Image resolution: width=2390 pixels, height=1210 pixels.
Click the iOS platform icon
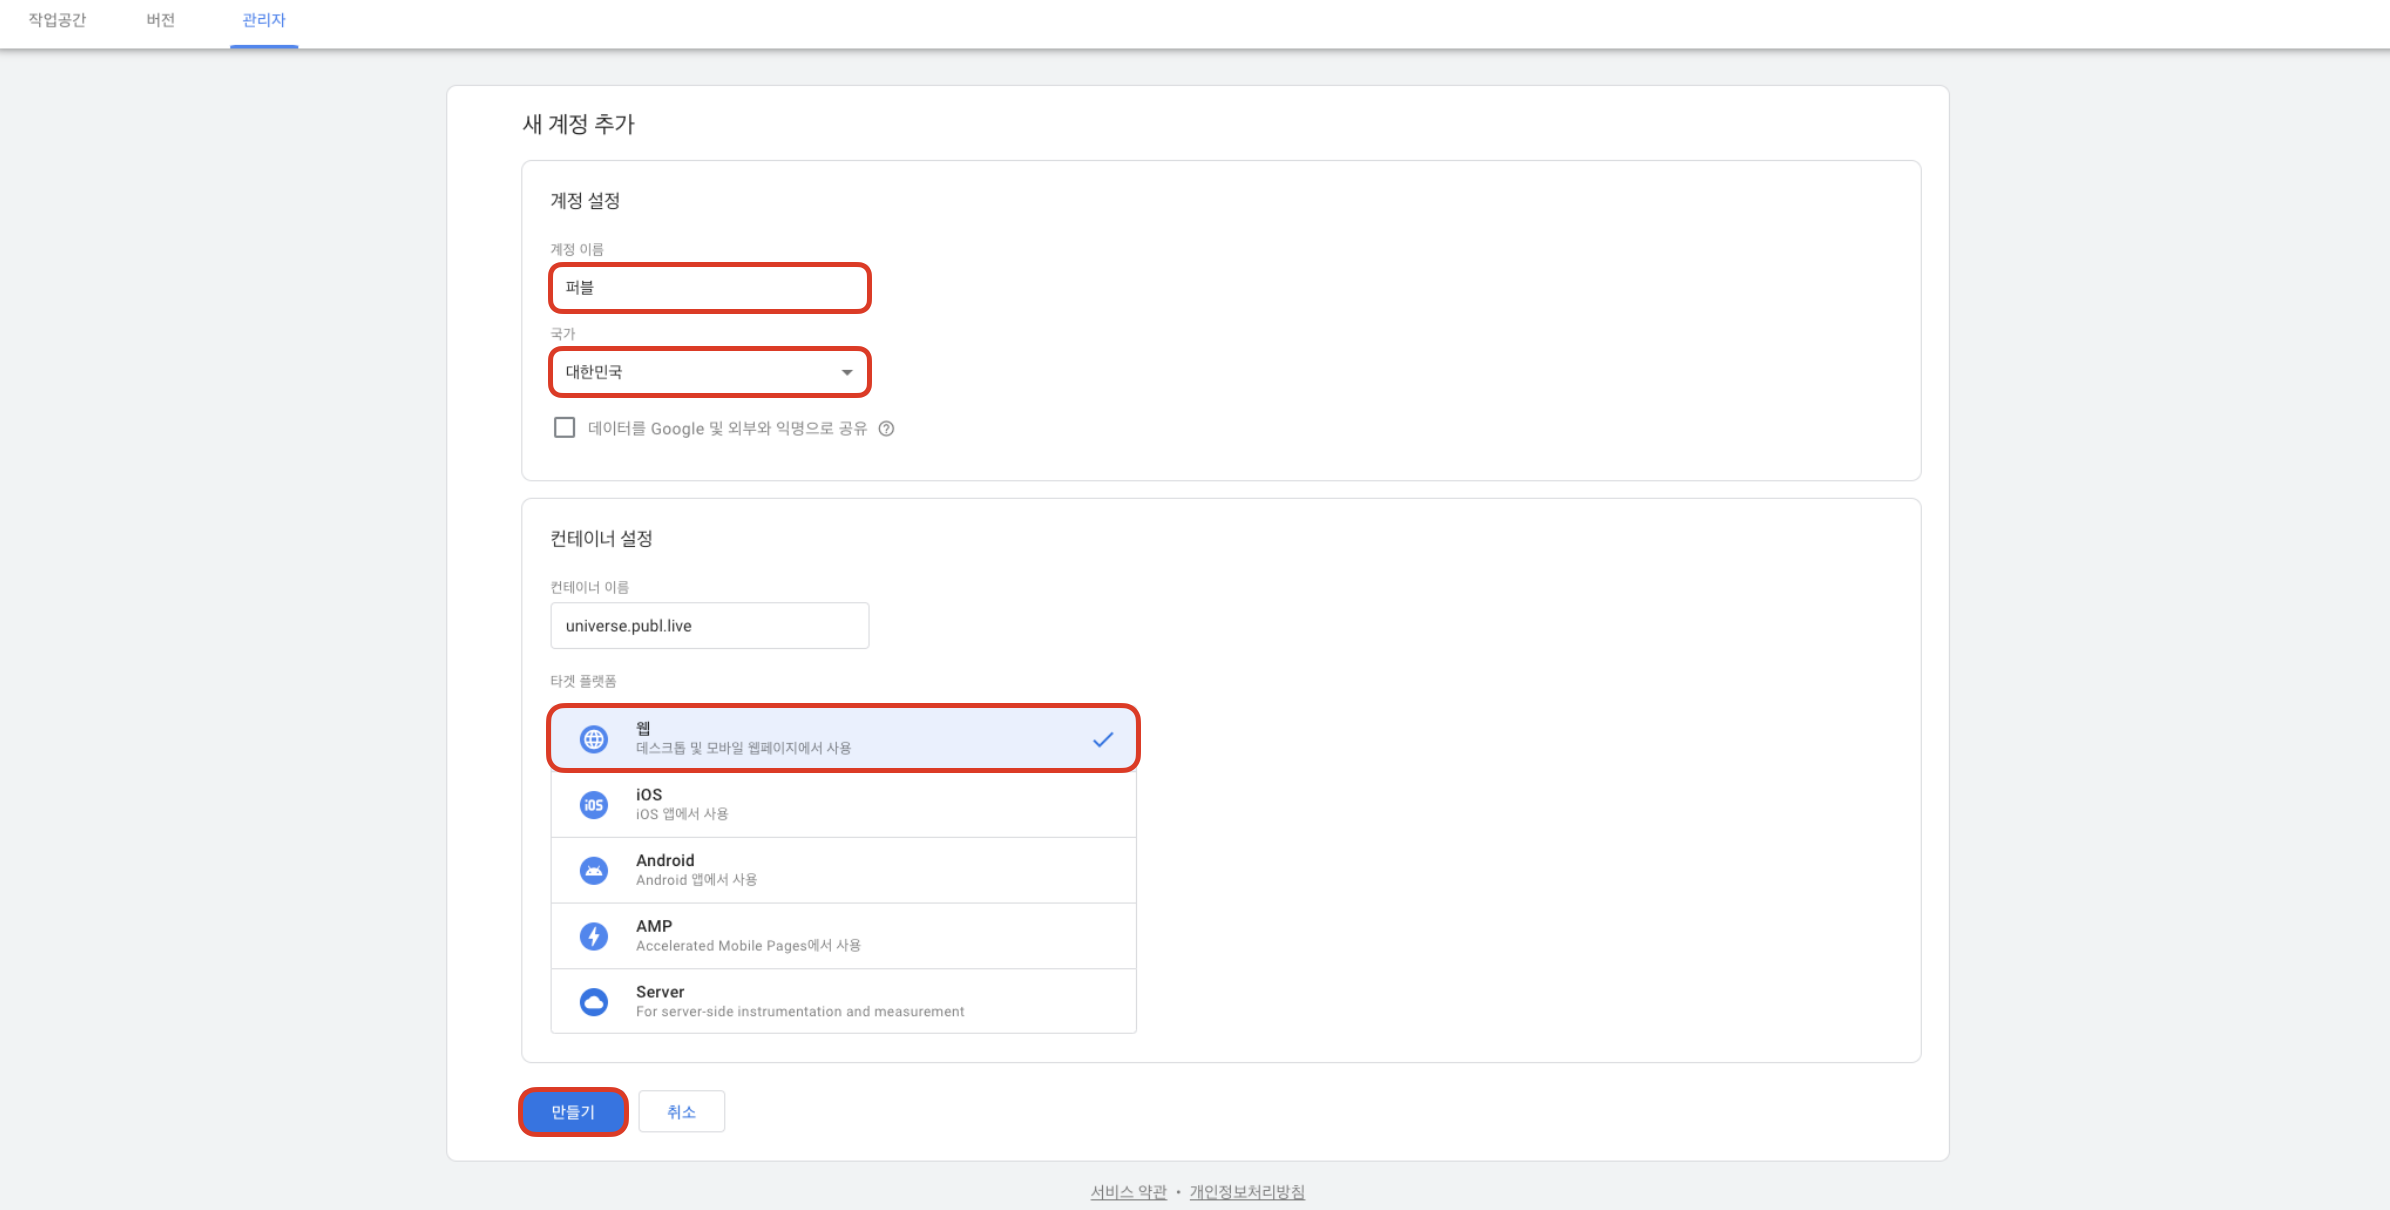tap(594, 804)
